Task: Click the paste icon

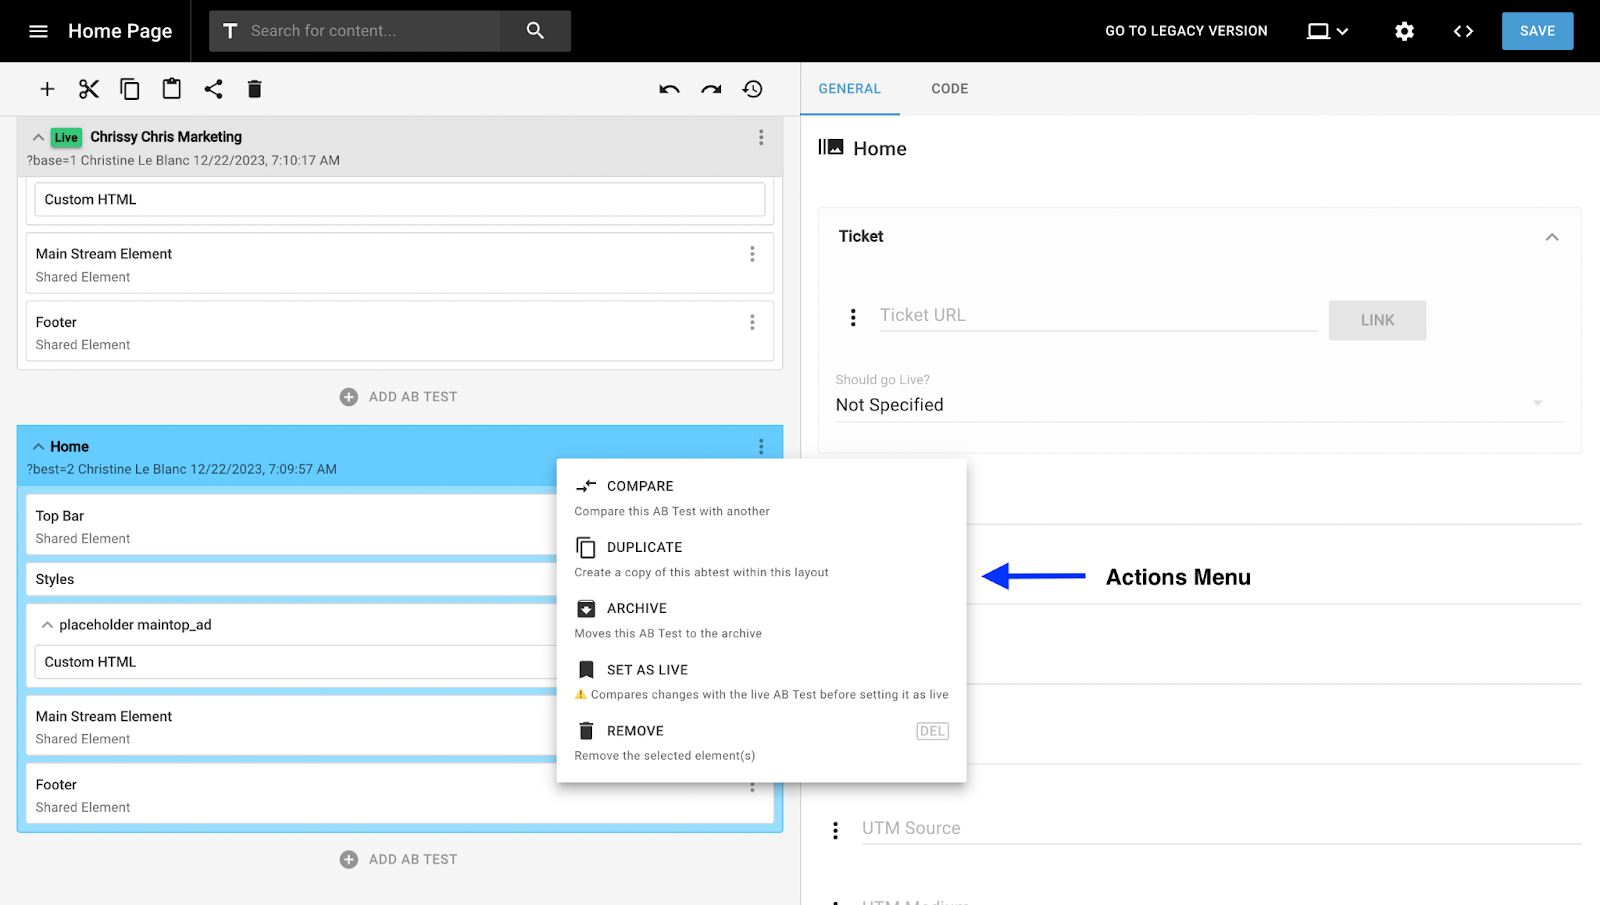Action: point(171,88)
